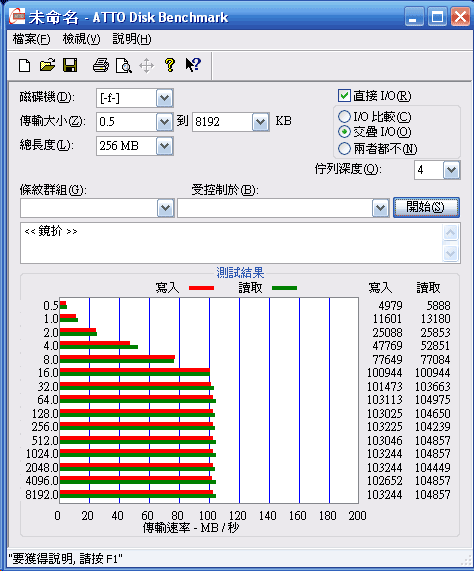This screenshot has height=571, width=474.
Task: Open a benchmark file via folder icon
Action: [x=47, y=66]
